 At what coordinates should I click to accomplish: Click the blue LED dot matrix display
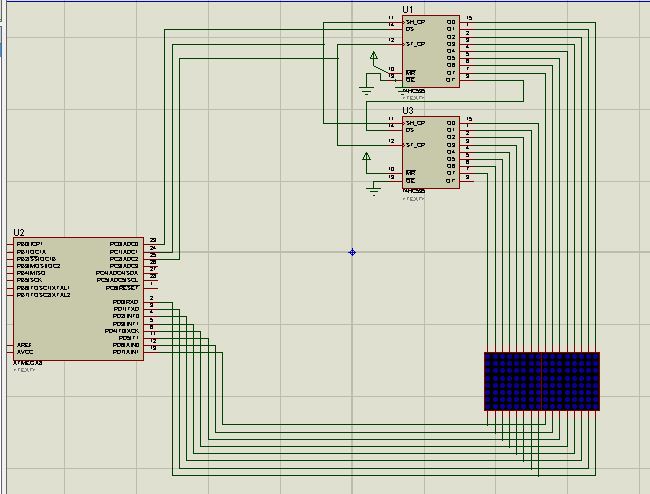pyautogui.click(x=542, y=381)
